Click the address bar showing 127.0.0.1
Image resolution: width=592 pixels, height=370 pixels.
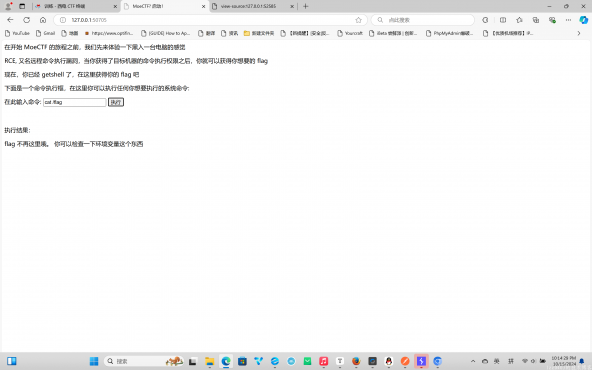pos(210,20)
